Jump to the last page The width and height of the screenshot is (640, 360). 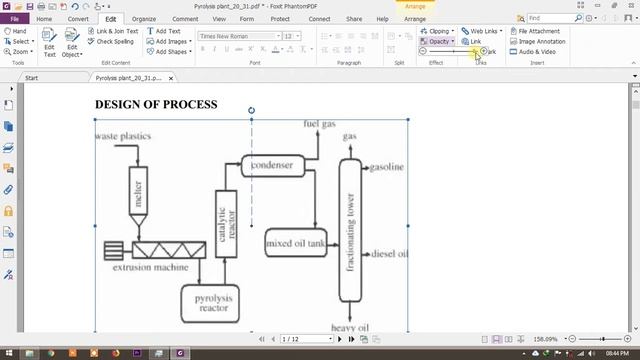tap(351, 339)
